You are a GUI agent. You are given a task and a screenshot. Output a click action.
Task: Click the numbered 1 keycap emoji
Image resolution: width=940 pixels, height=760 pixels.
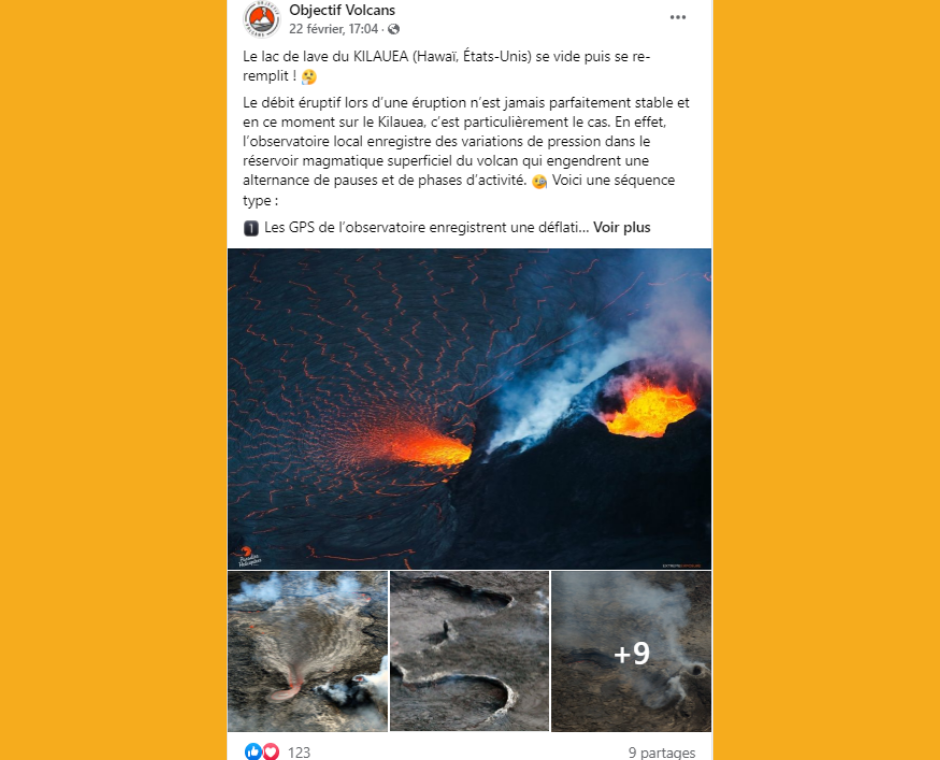[x=251, y=228]
